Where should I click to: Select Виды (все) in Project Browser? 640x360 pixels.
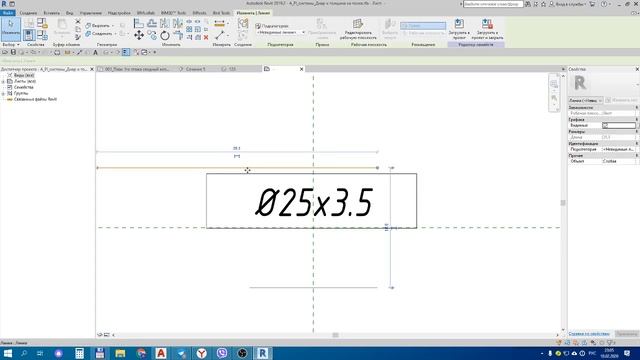click(x=24, y=76)
